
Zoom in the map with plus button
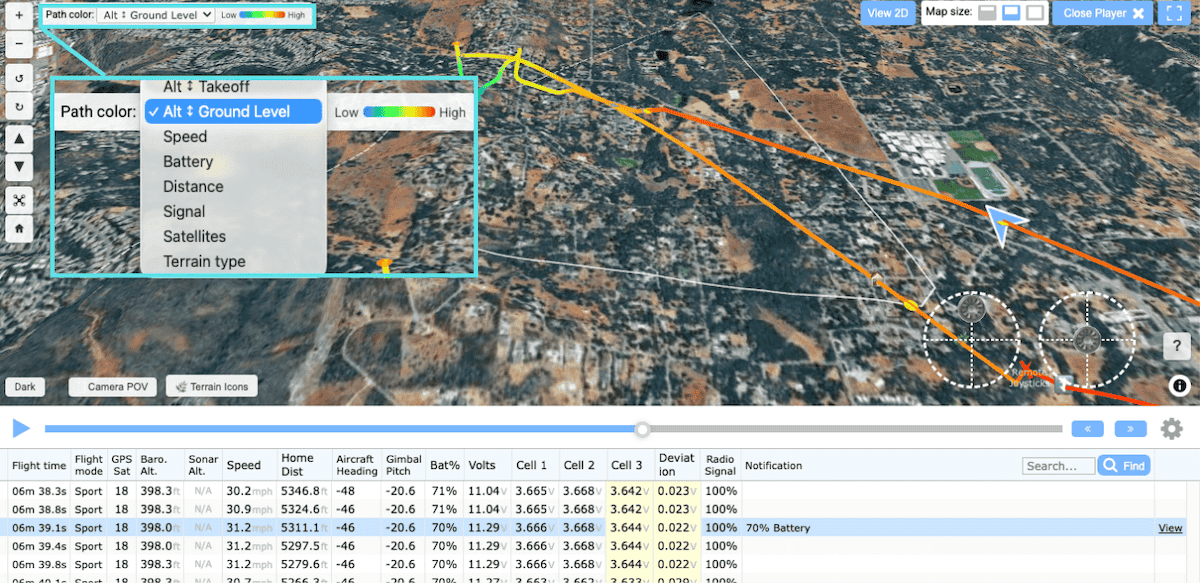point(19,16)
